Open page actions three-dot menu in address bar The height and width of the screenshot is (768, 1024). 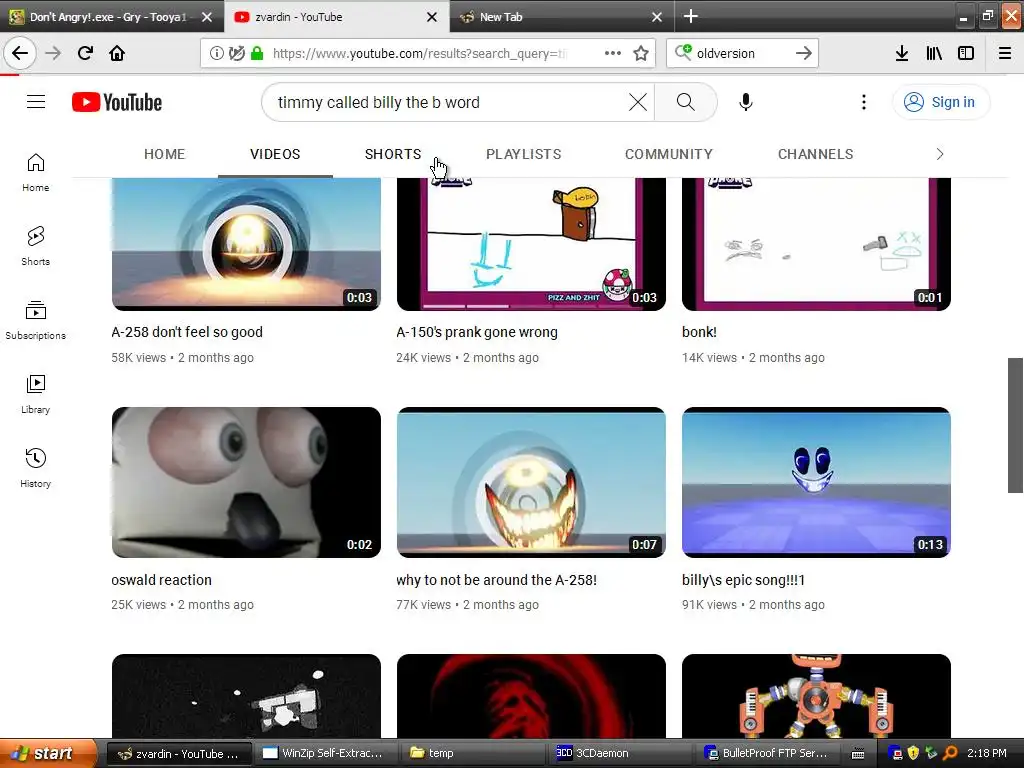click(613, 53)
